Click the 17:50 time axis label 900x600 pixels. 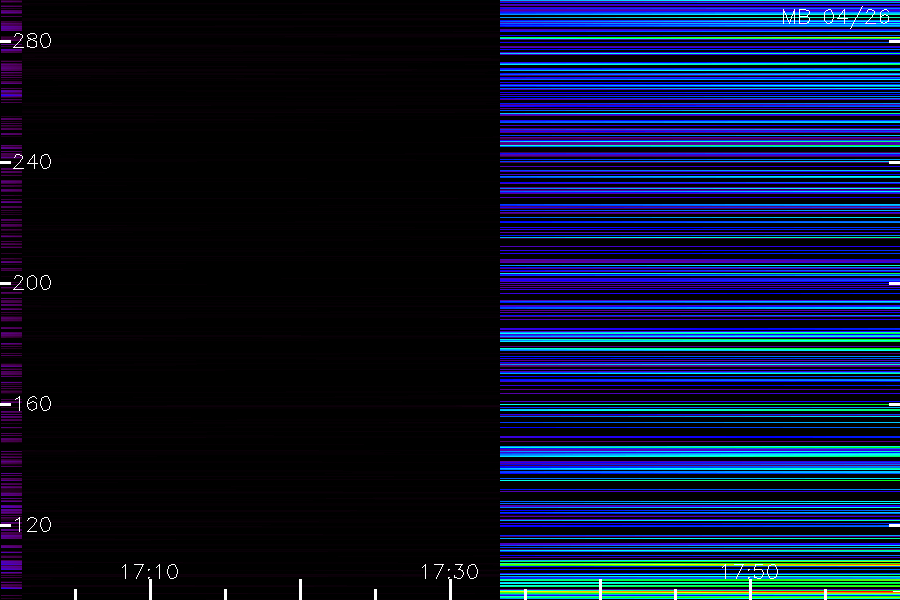click(750, 572)
